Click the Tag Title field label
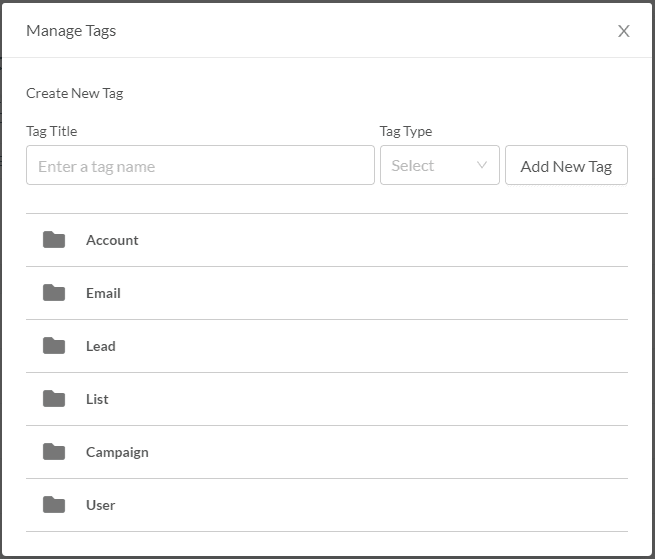 click(x=51, y=131)
